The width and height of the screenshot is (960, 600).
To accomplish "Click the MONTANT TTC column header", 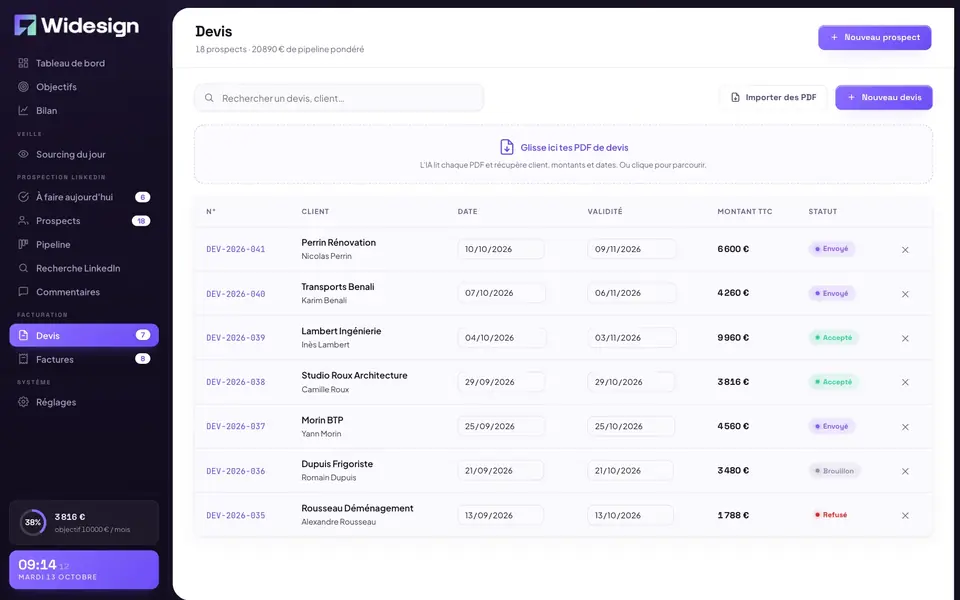I will coord(744,211).
